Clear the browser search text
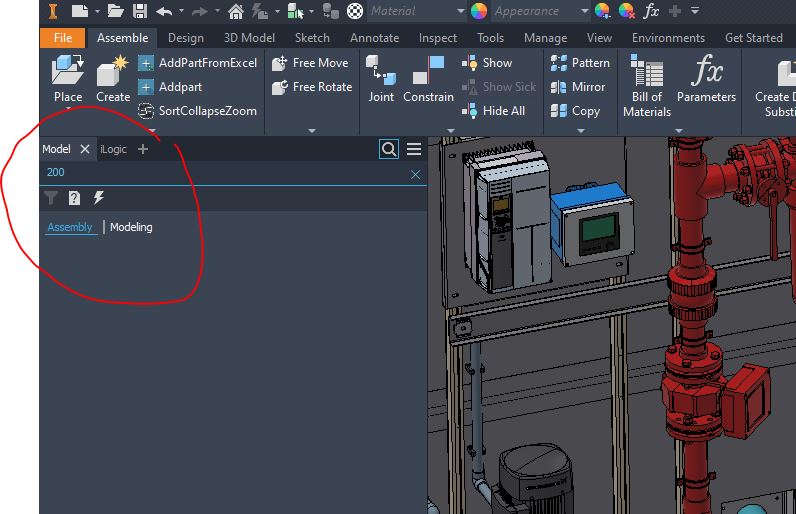Image resolution: width=796 pixels, height=514 pixels. point(415,175)
